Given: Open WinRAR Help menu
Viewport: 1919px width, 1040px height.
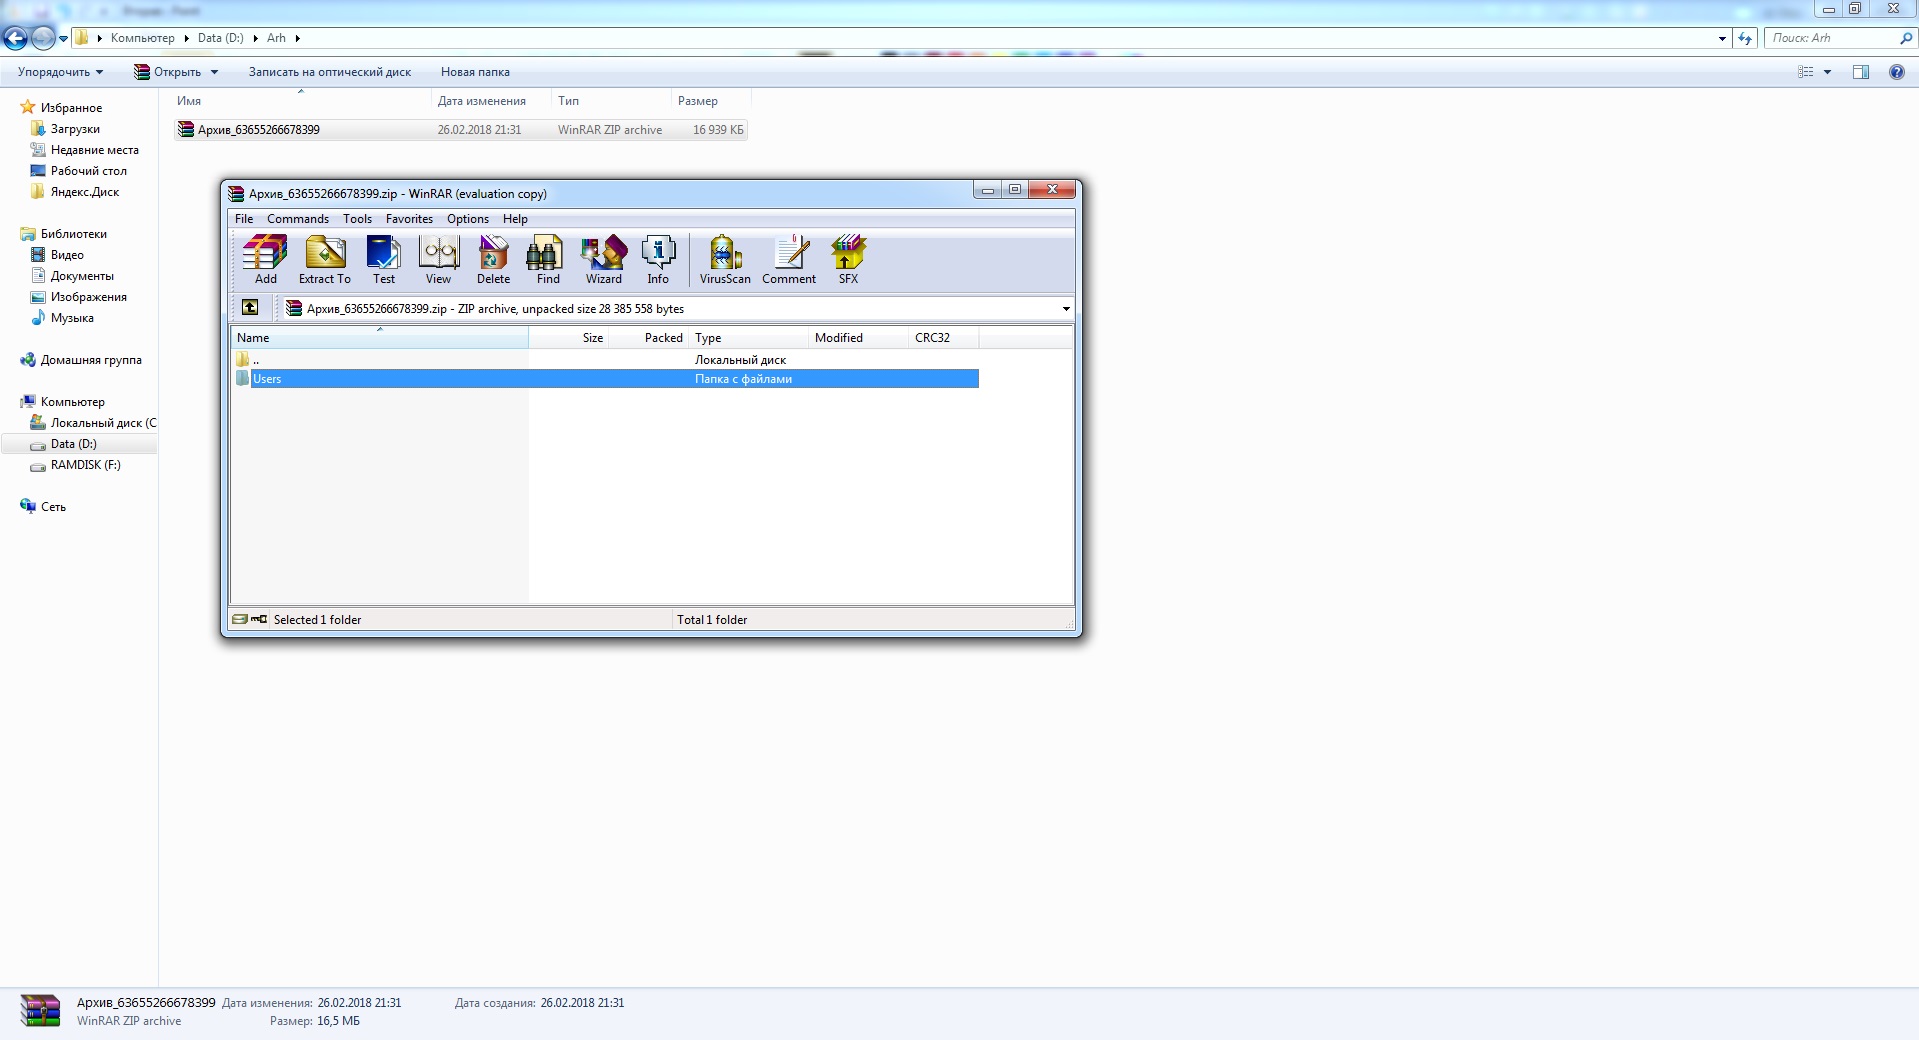Looking at the screenshot, I should pyautogui.click(x=515, y=219).
